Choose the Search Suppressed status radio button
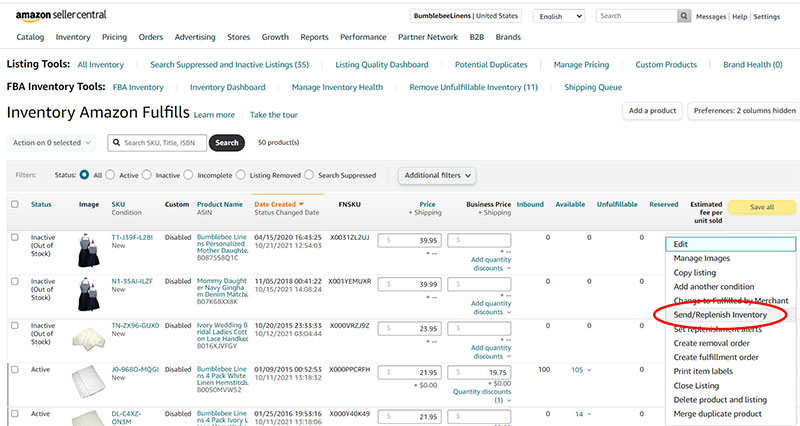This screenshot has height=426, width=800. click(x=309, y=174)
